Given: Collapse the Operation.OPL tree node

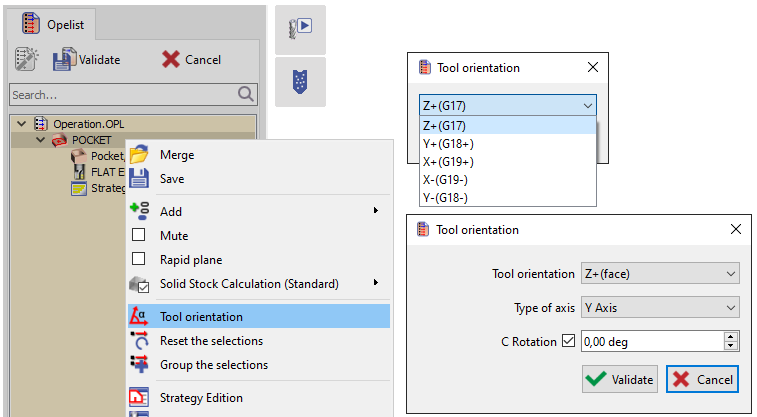Looking at the screenshot, I should point(22,124).
